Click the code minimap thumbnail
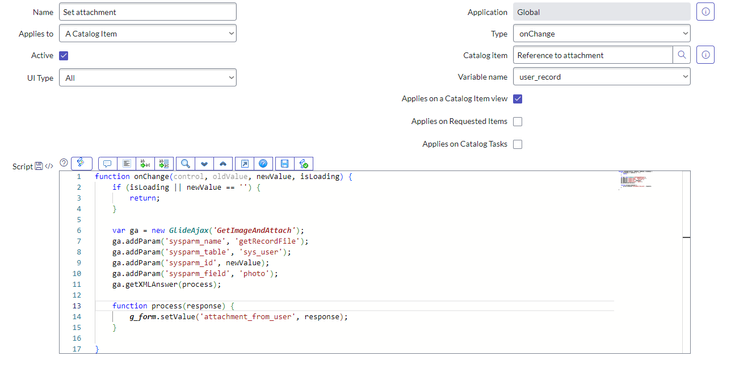 [x=635, y=180]
